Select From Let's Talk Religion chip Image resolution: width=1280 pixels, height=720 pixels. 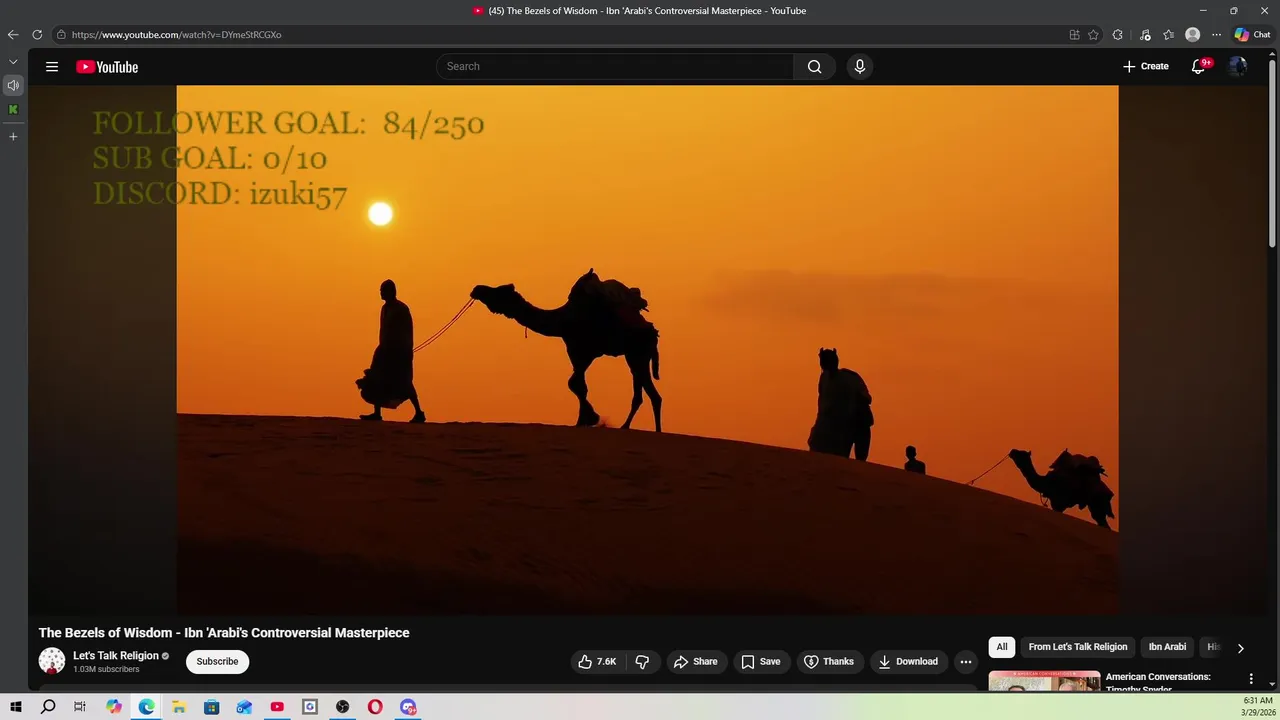click(x=1078, y=647)
